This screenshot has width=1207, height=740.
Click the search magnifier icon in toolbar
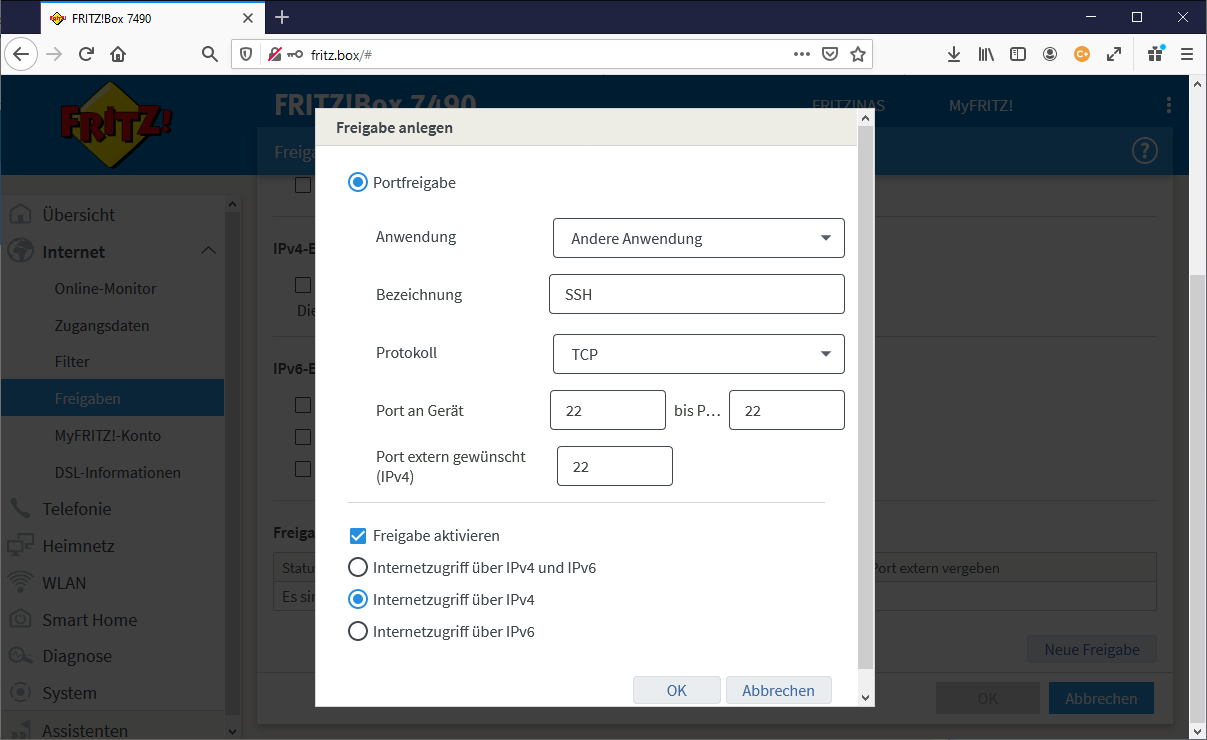(x=210, y=54)
